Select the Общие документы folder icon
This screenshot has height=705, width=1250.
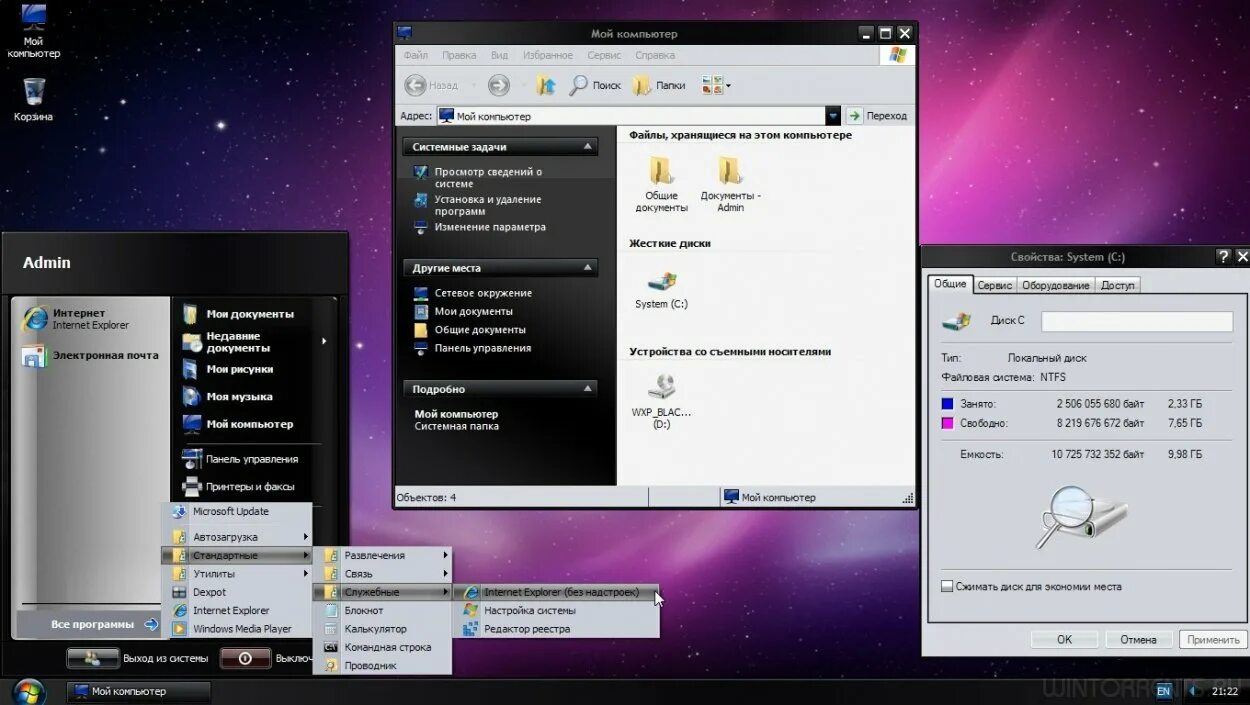pyautogui.click(x=661, y=169)
